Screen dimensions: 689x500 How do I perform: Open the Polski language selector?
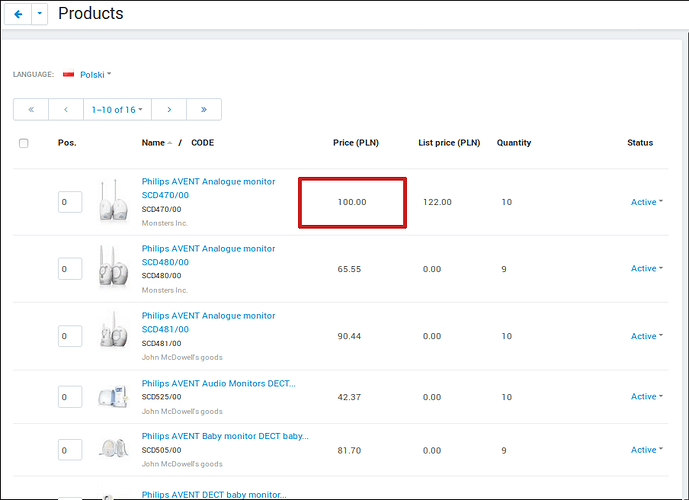pyautogui.click(x=95, y=75)
